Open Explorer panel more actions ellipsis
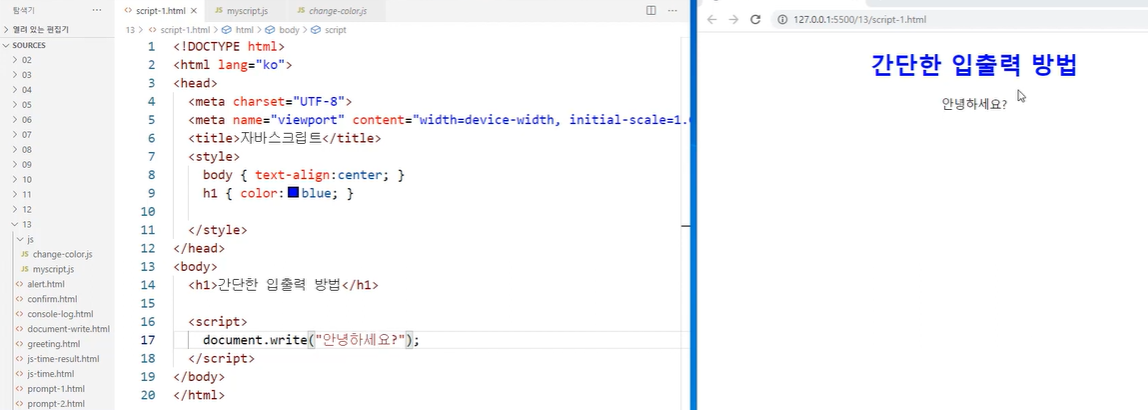Viewport: 1148px width, 410px height. click(97, 10)
